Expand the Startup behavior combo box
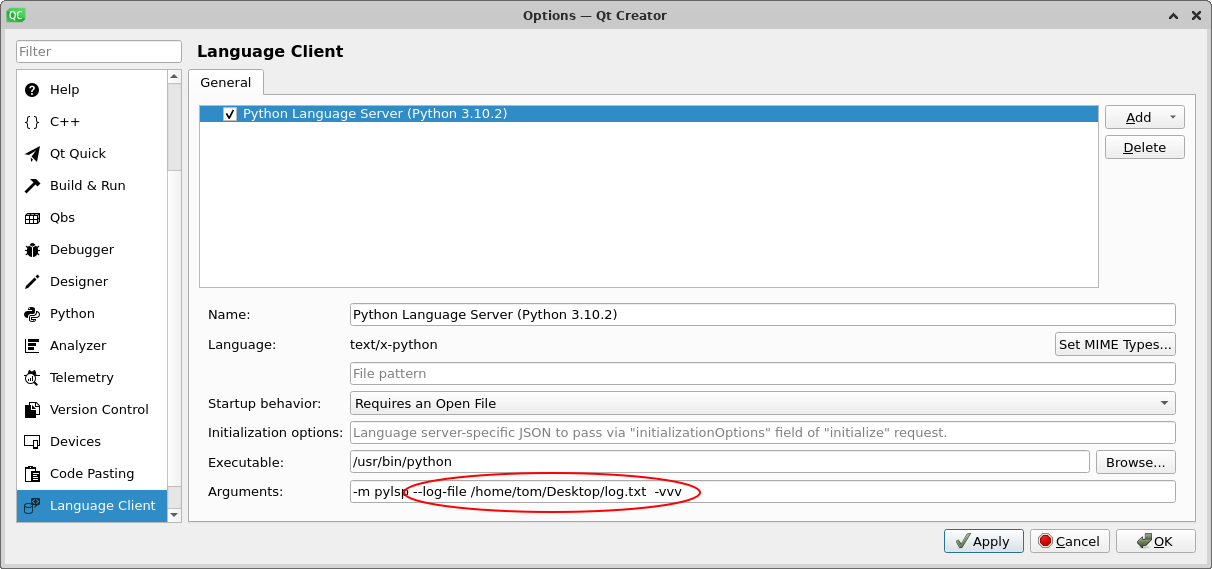Viewport: 1212px width, 569px height. (763, 403)
